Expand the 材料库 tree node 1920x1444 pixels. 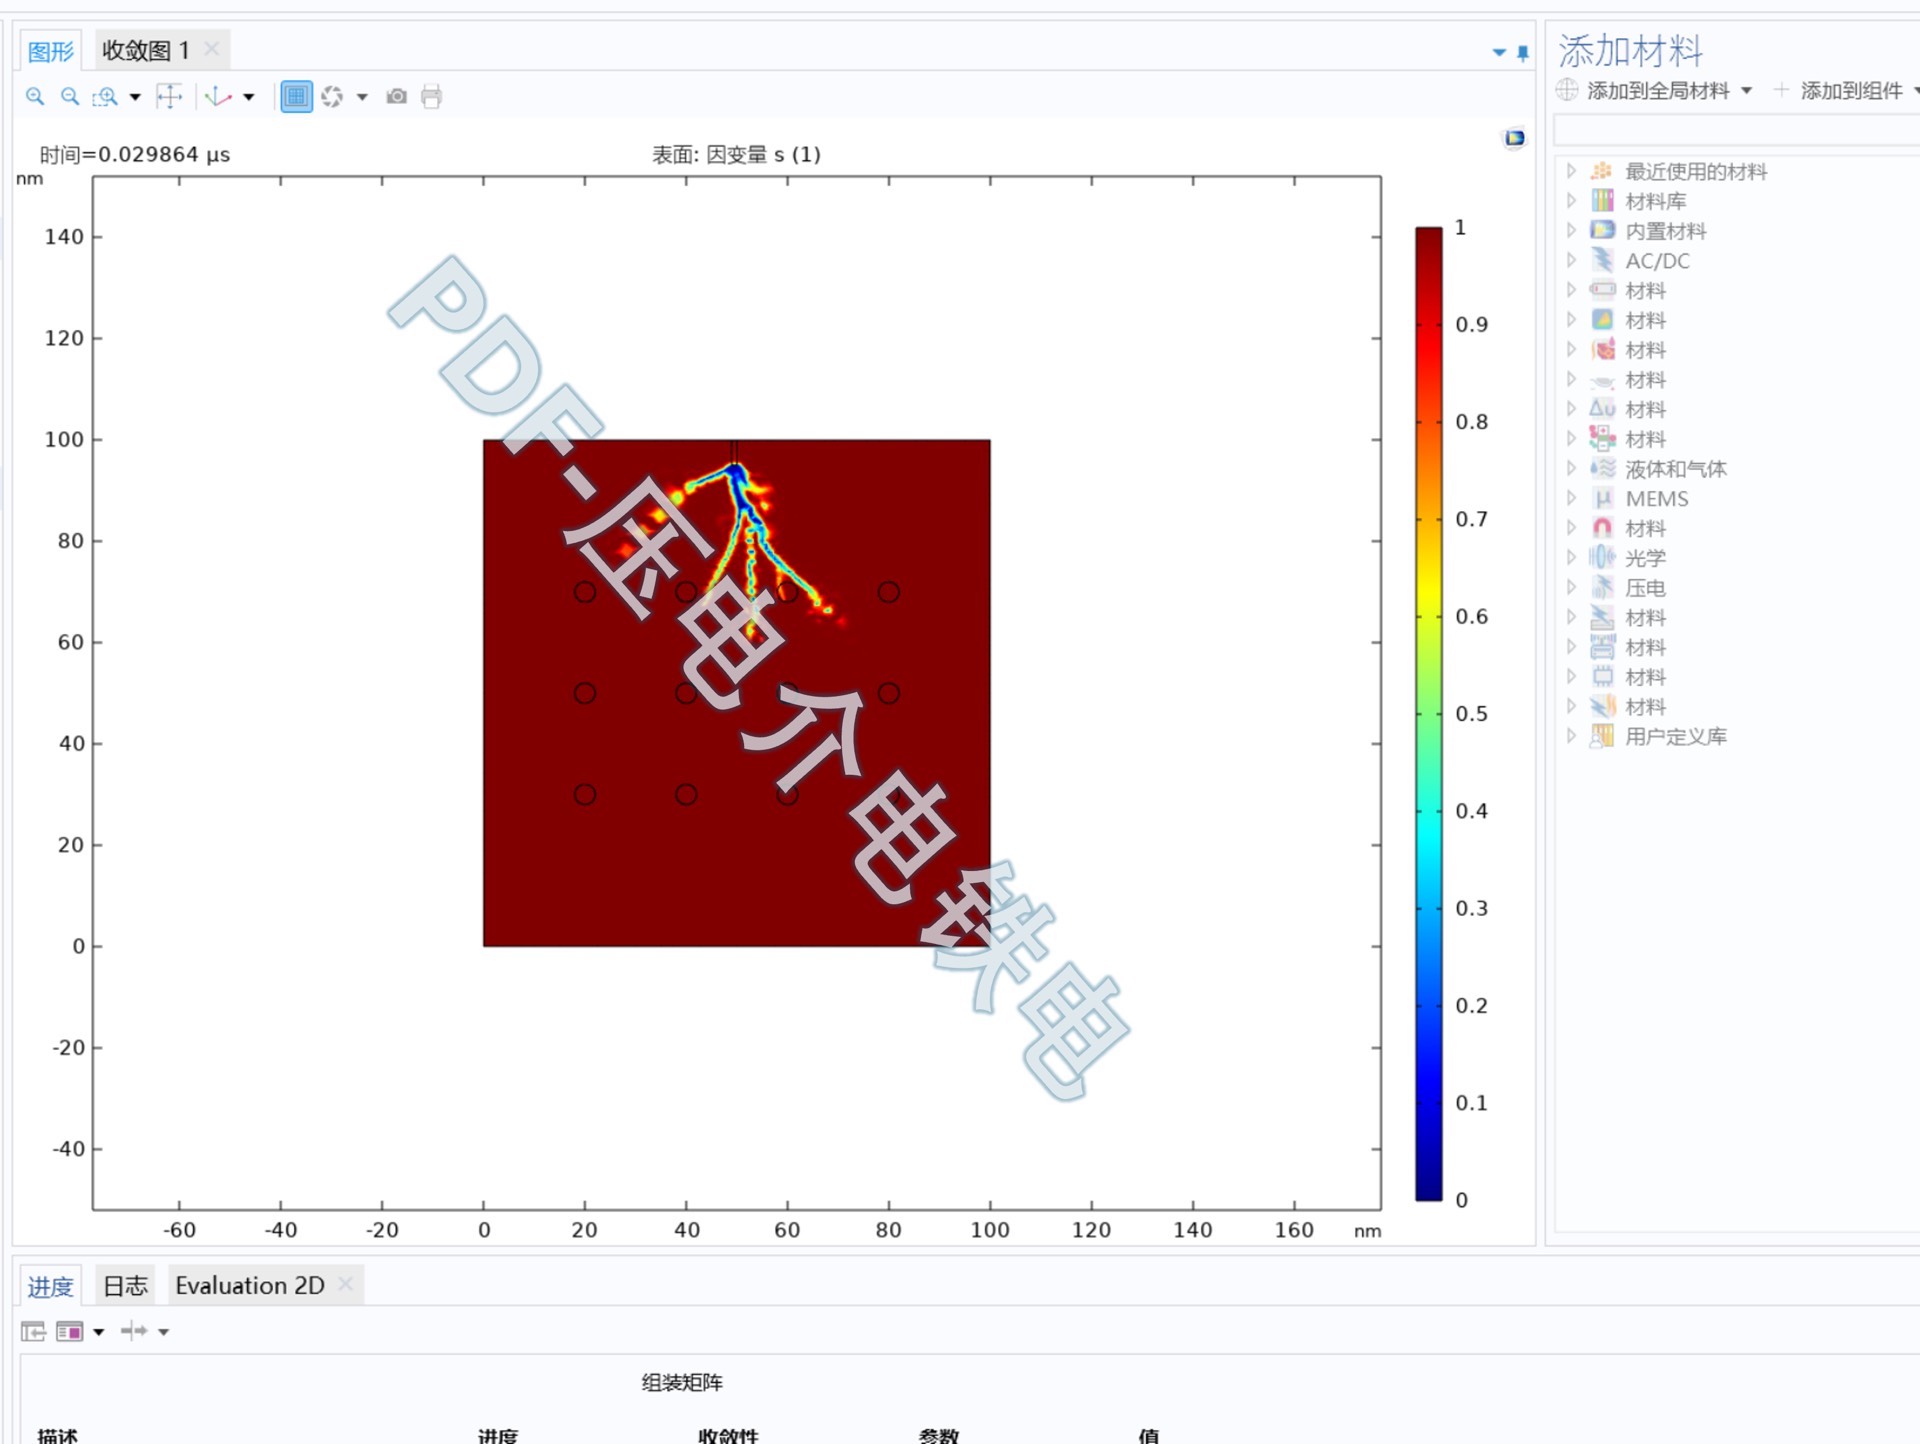click(x=1571, y=201)
